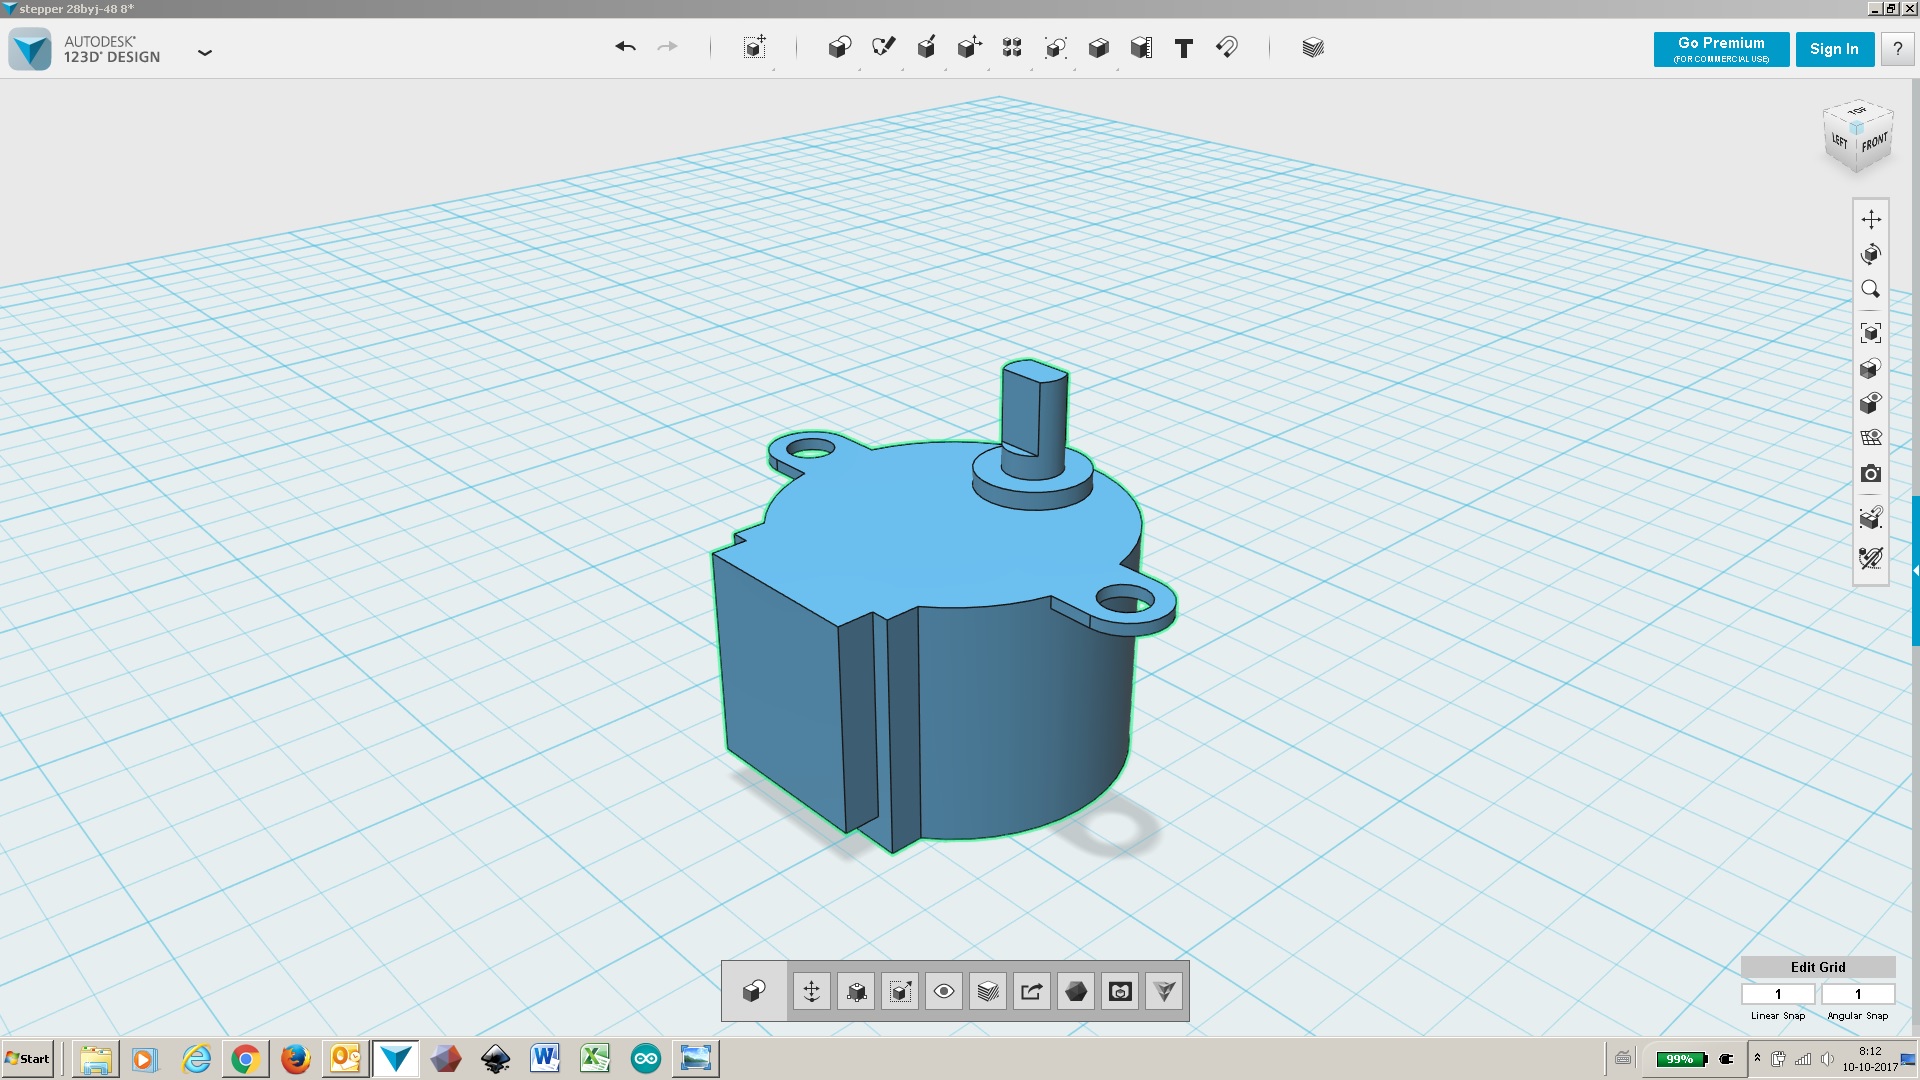Open the Material layers tool in top toolbar
Screen dimensions: 1920x1080
(1313, 47)
